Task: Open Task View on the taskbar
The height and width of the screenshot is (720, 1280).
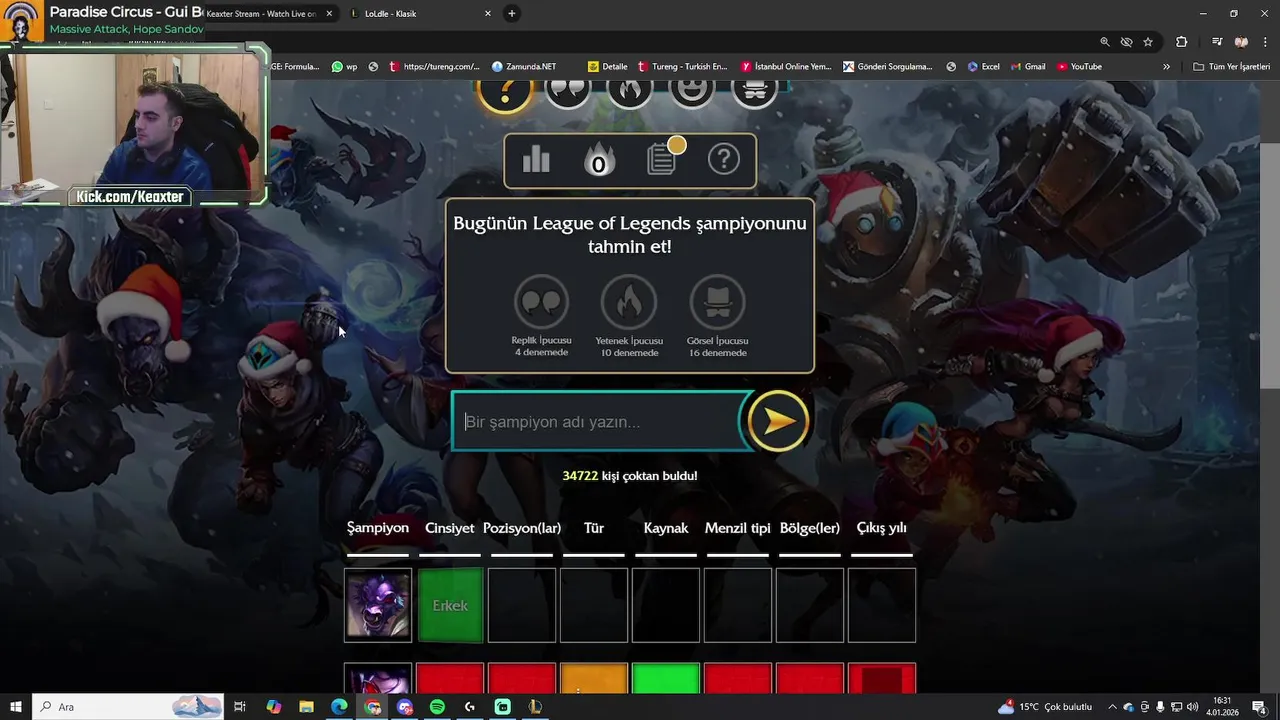Action: click(x=240, y=707)
